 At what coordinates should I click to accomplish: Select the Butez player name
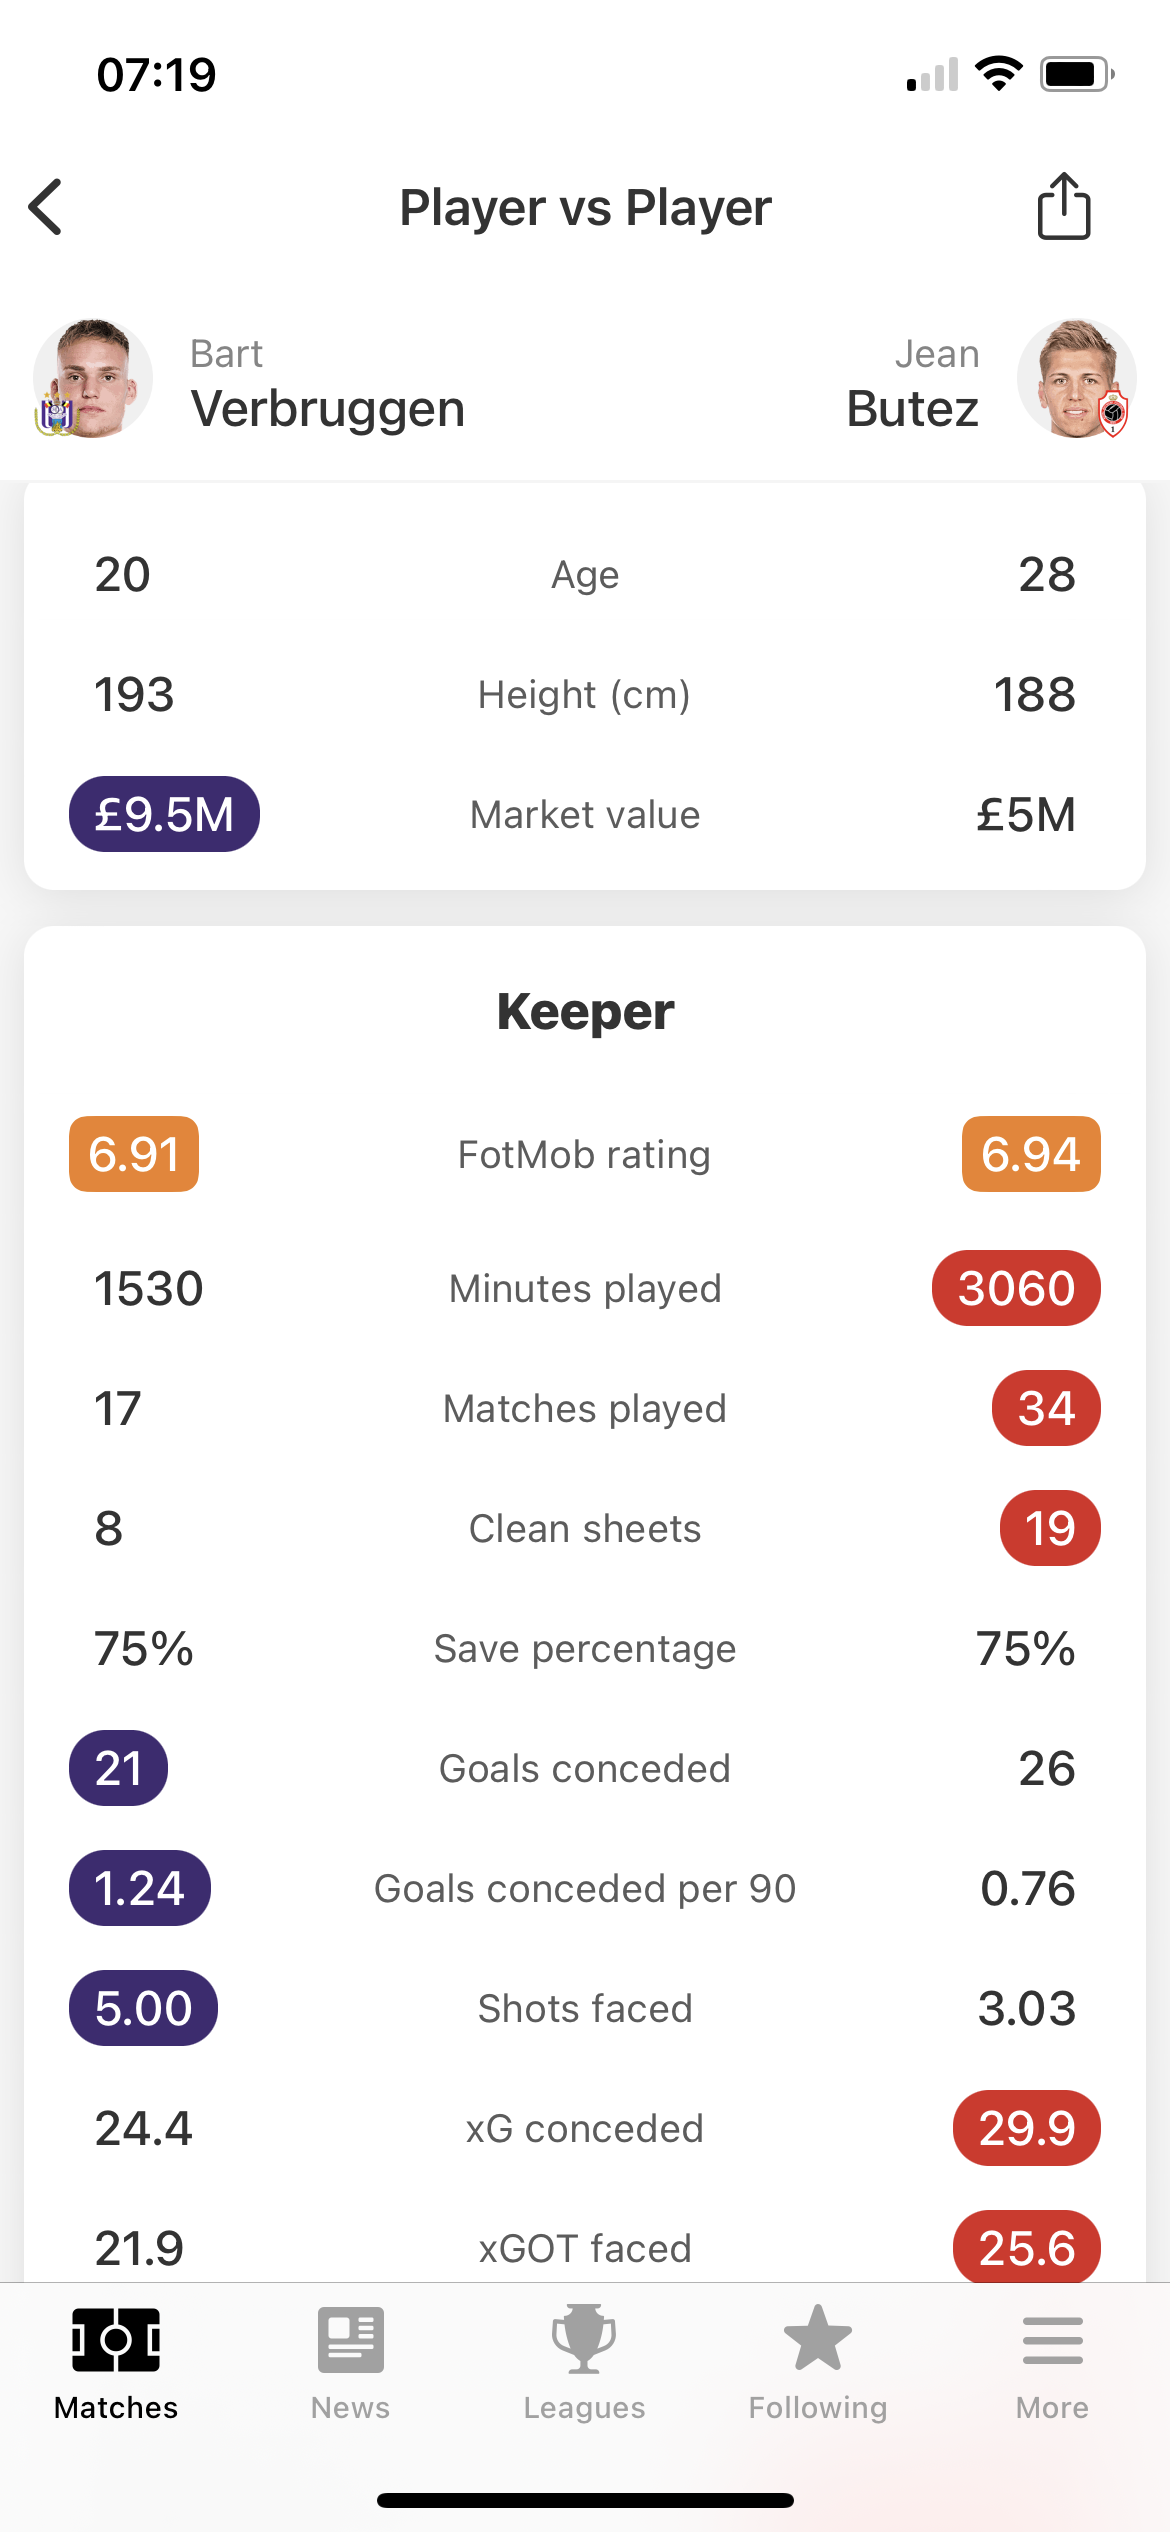pyautogui.click(x=912, y=409)
